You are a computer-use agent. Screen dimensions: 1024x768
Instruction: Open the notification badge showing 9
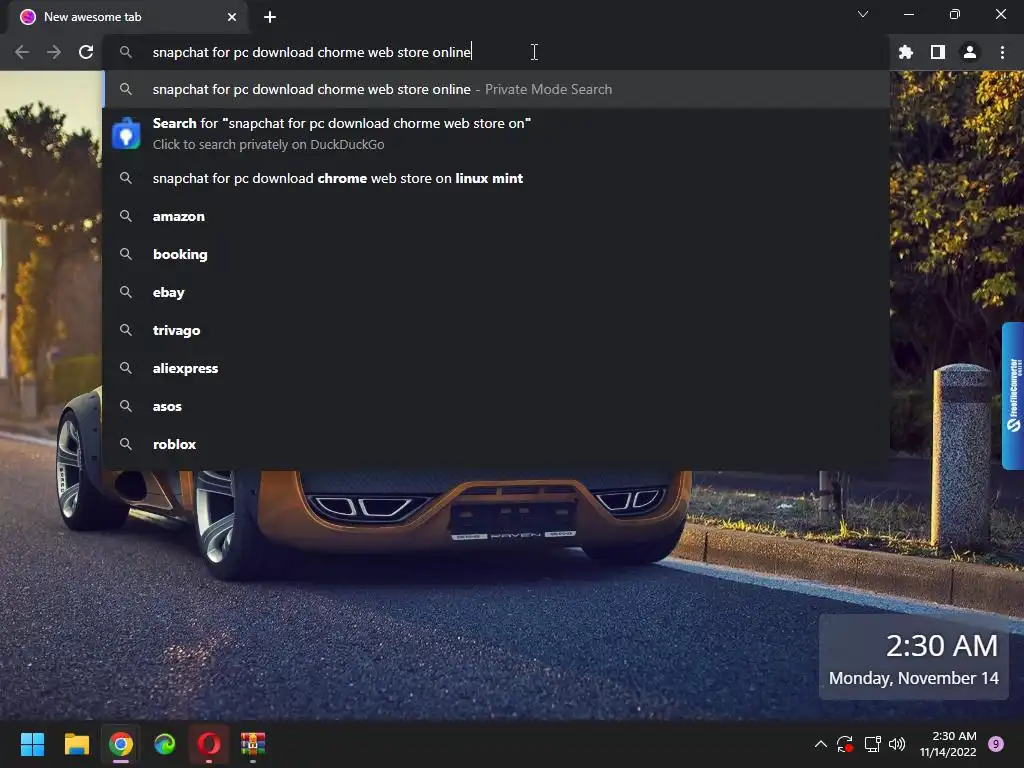(x=996, y=744)
